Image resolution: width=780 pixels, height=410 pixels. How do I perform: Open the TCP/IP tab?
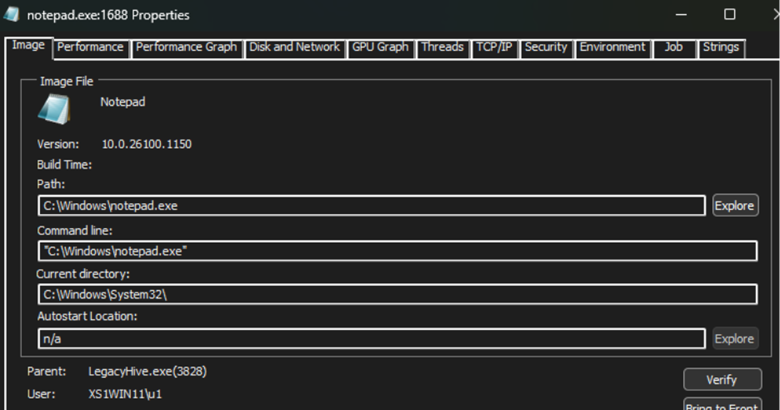(x=494, y=48)
